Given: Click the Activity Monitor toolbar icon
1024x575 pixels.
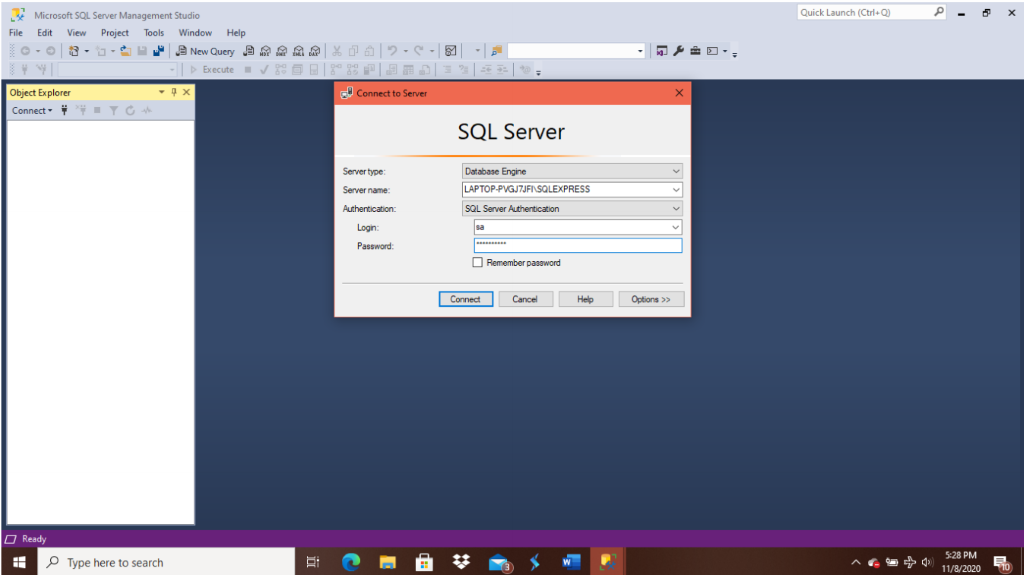Looking at the screenshot, I should pos(451,51).
